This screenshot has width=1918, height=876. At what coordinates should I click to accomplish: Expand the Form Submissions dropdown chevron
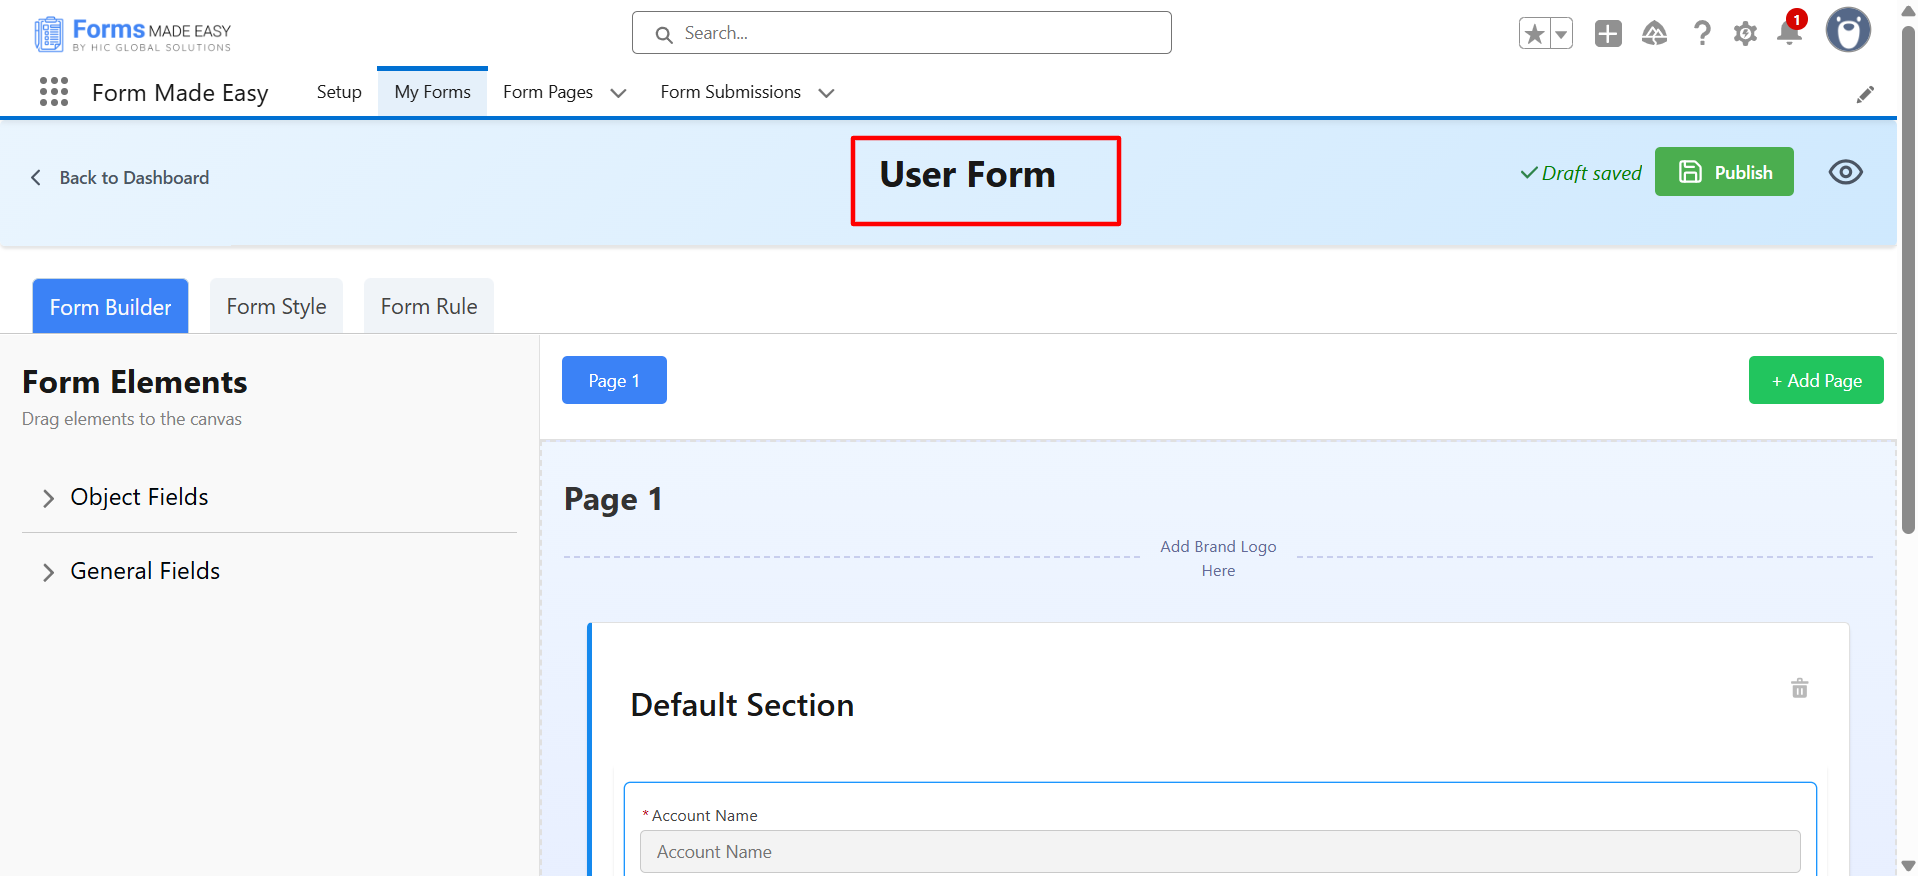pyautogui.click(x=826, y=93)
